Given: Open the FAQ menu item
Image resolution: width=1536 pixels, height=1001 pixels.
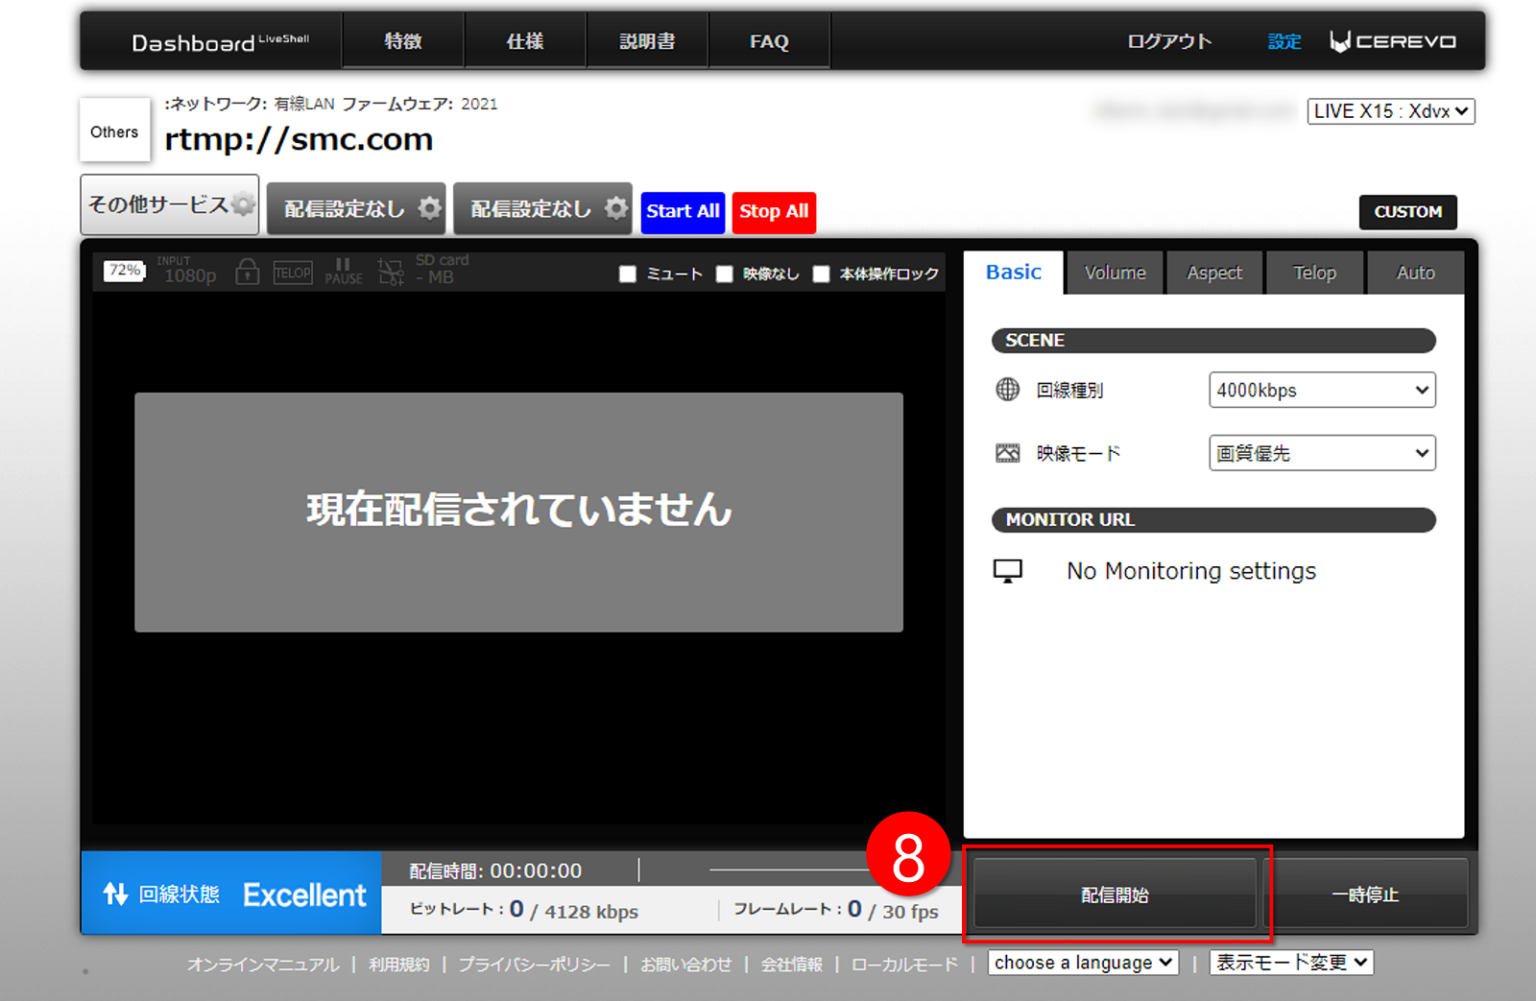Looking at the screenshot, I should click(x=769, y=41).
